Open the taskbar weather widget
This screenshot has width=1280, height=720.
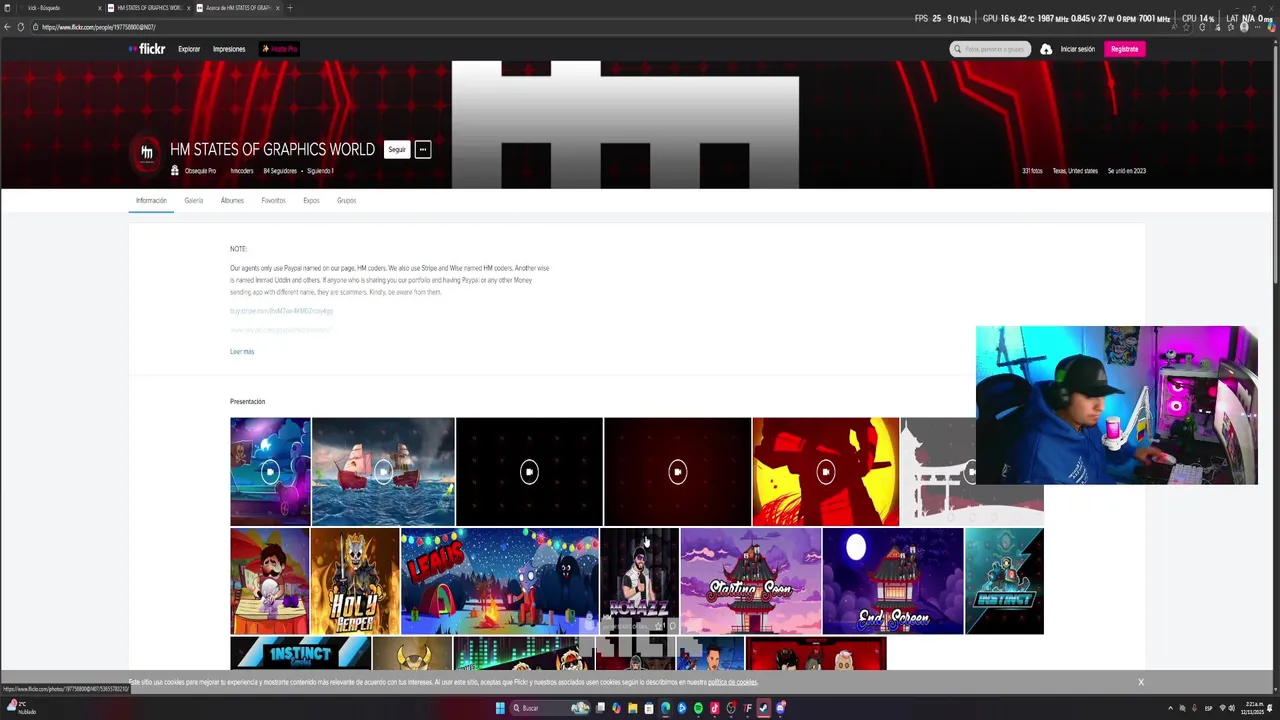click(20, 708)
